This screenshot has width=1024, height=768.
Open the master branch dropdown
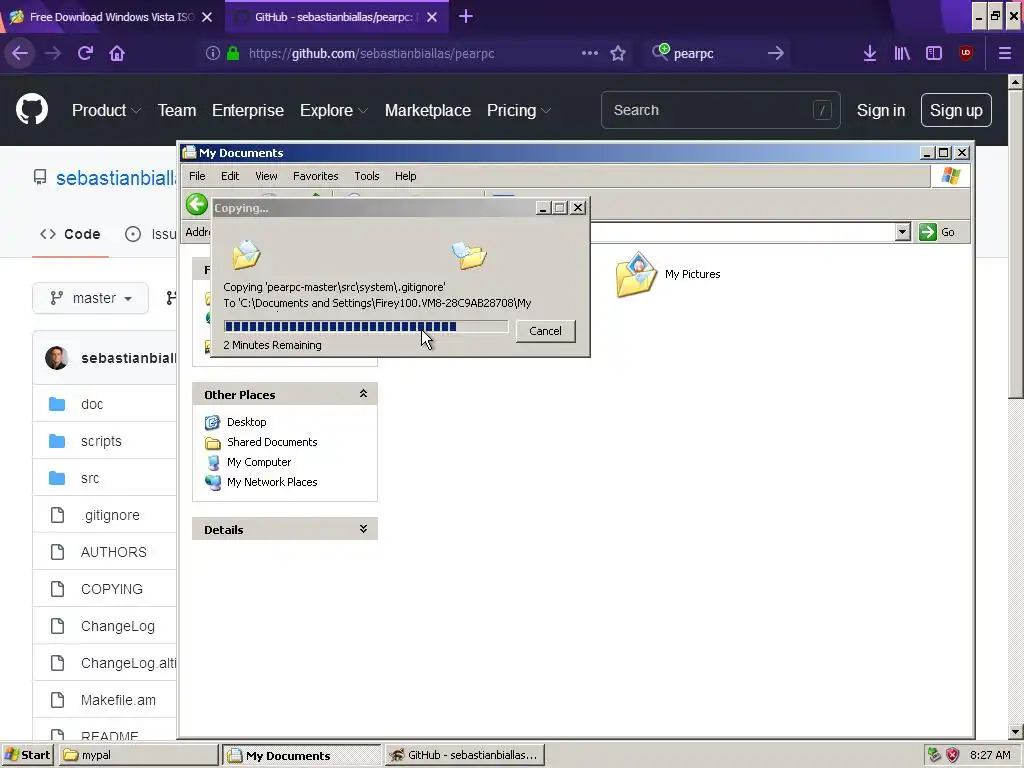pyautogui.click(x=90, y=298)
